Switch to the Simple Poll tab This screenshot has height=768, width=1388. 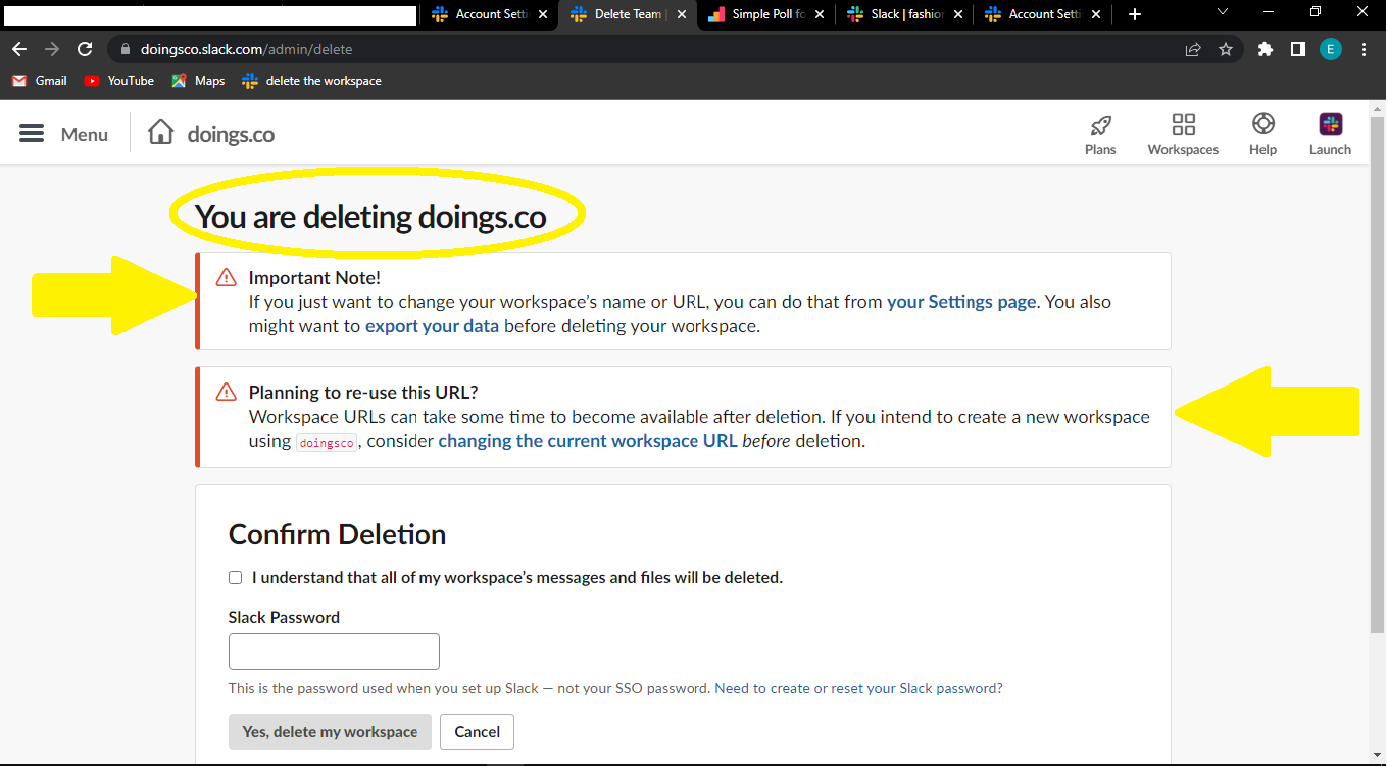pos(765,14)
